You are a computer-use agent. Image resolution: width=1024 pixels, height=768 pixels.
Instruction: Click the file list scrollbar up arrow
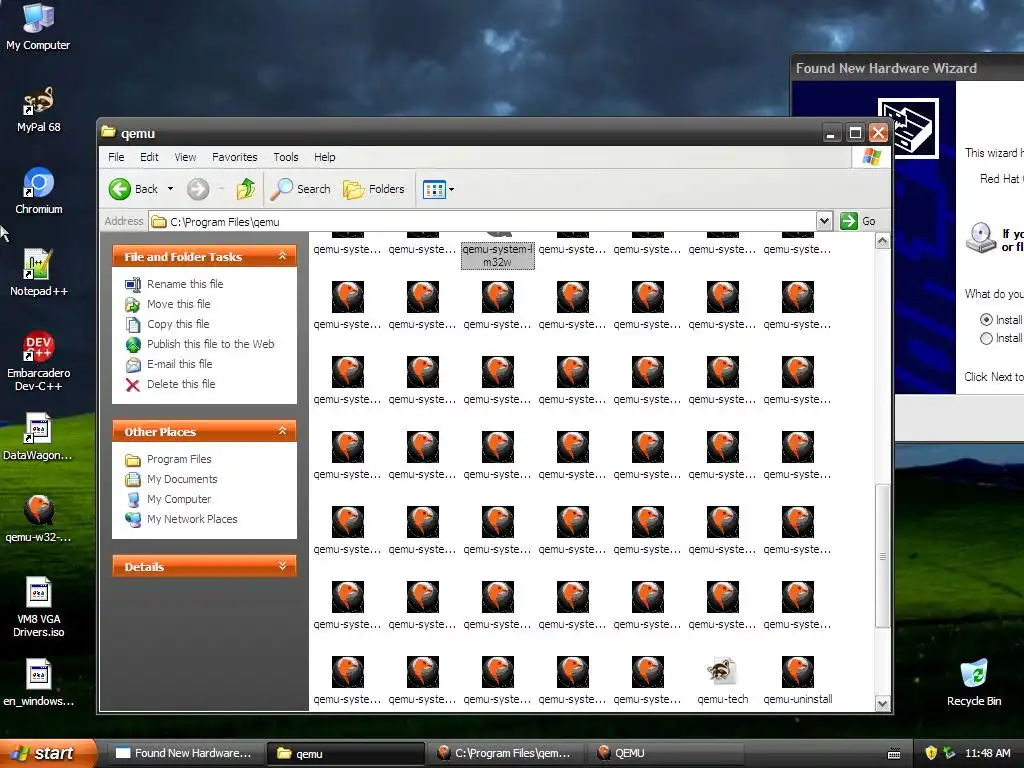(x=882, y=241)
